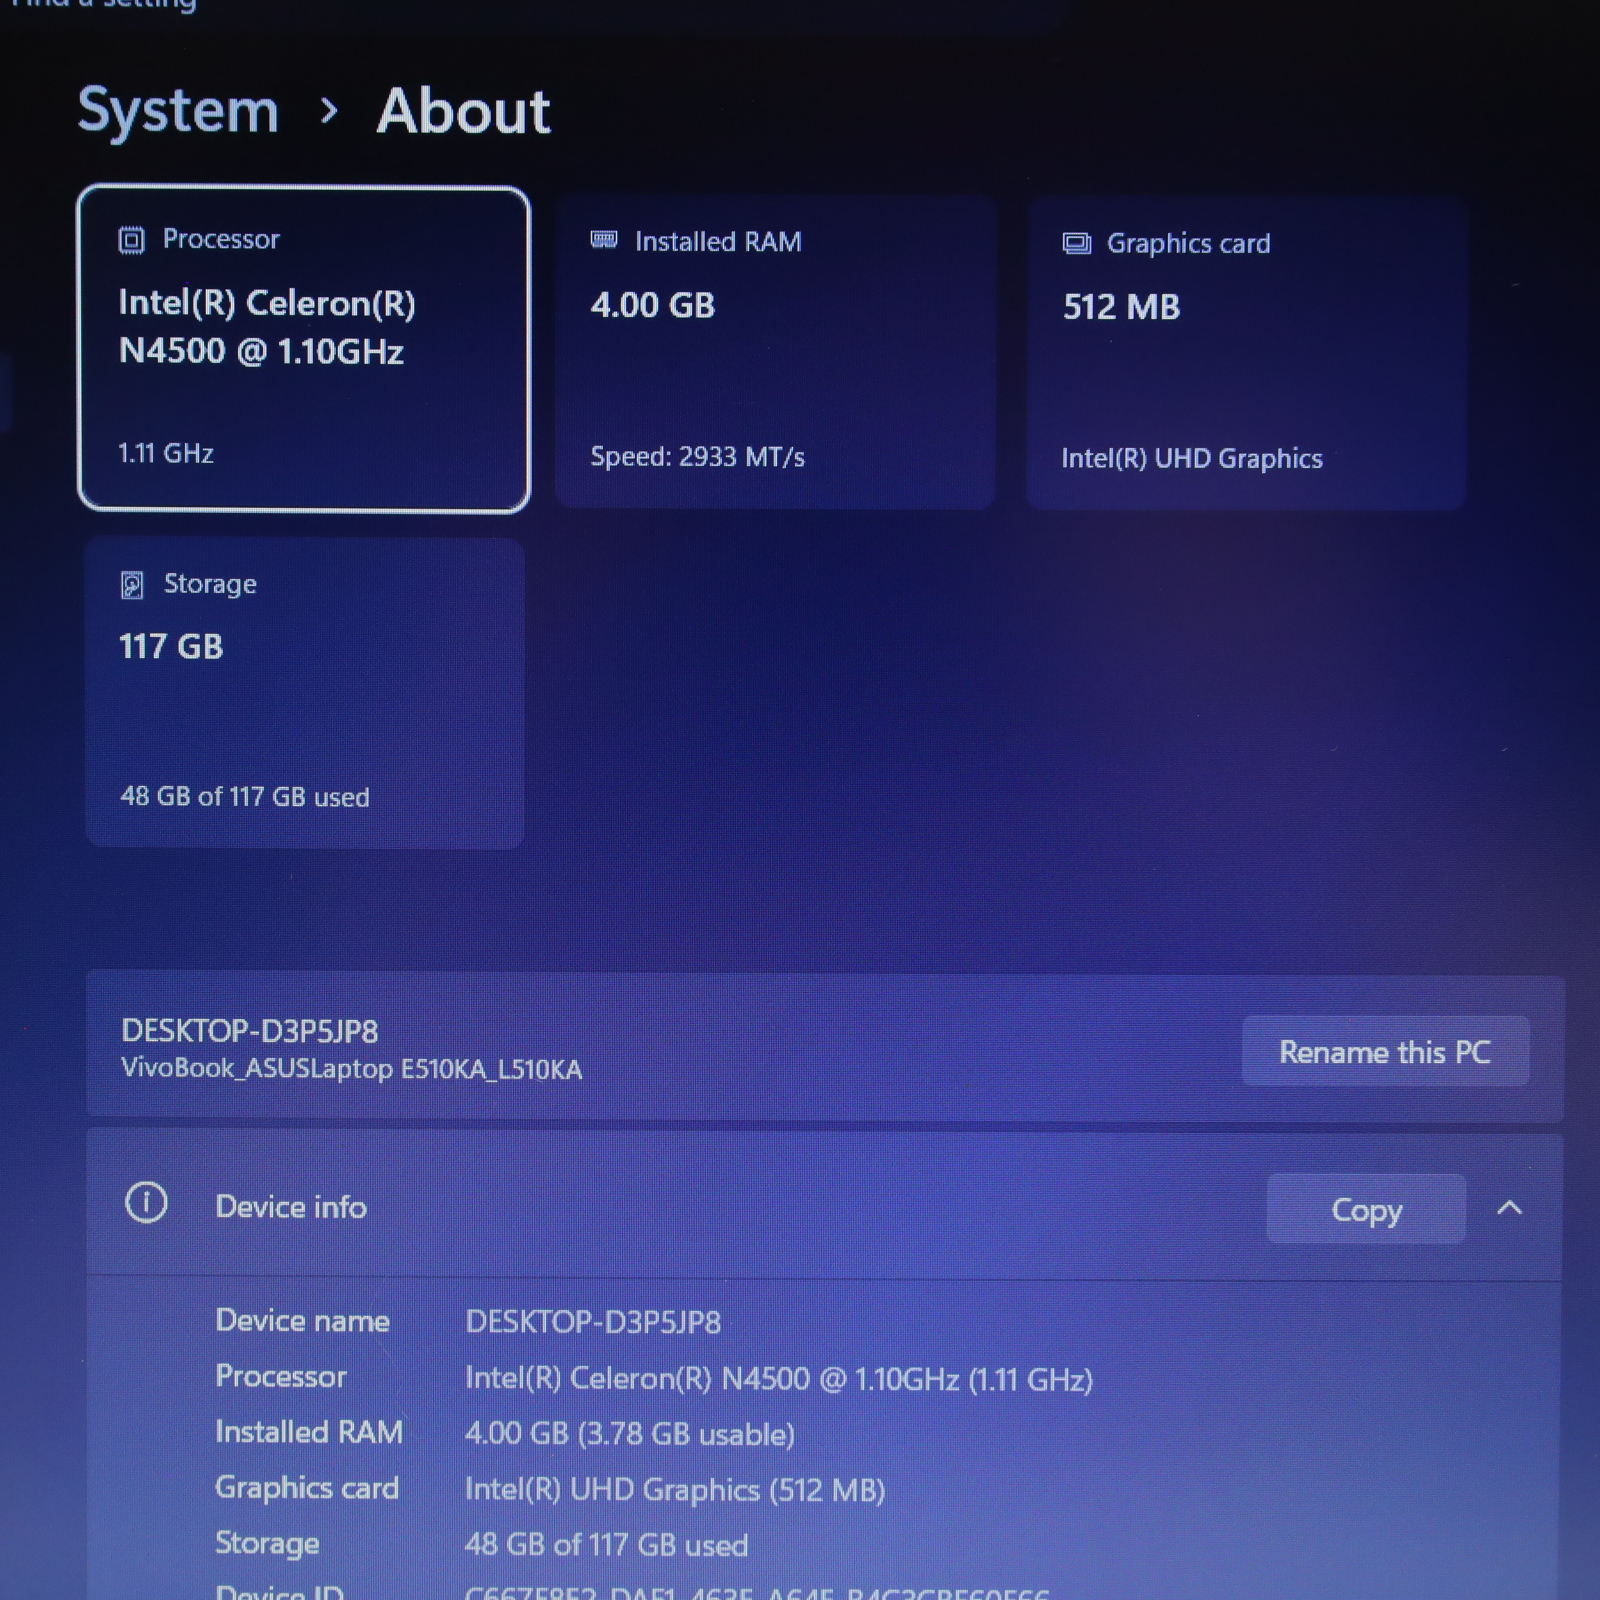This screenshot has height=1600, width=1600.
Task: Click the Device info header row
Action: click(825, 1206)
